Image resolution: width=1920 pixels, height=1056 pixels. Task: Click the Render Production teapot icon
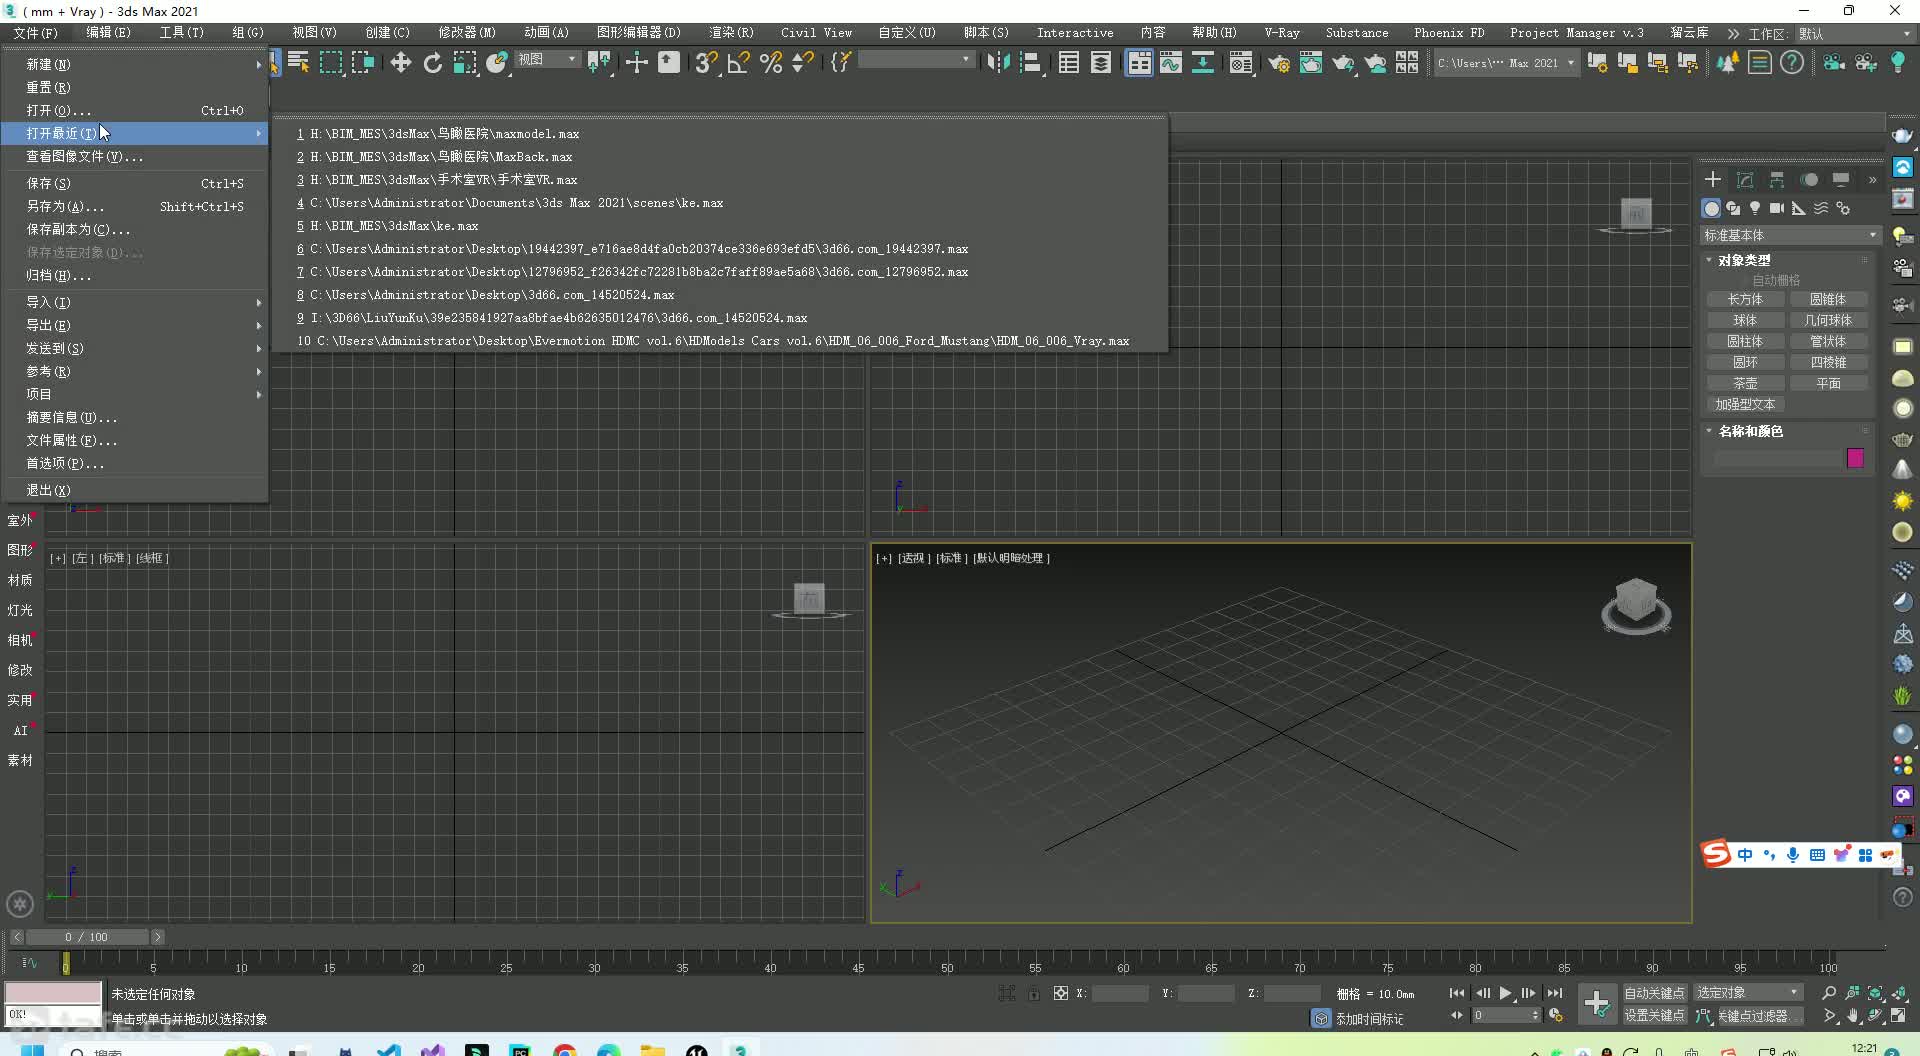1343,63
